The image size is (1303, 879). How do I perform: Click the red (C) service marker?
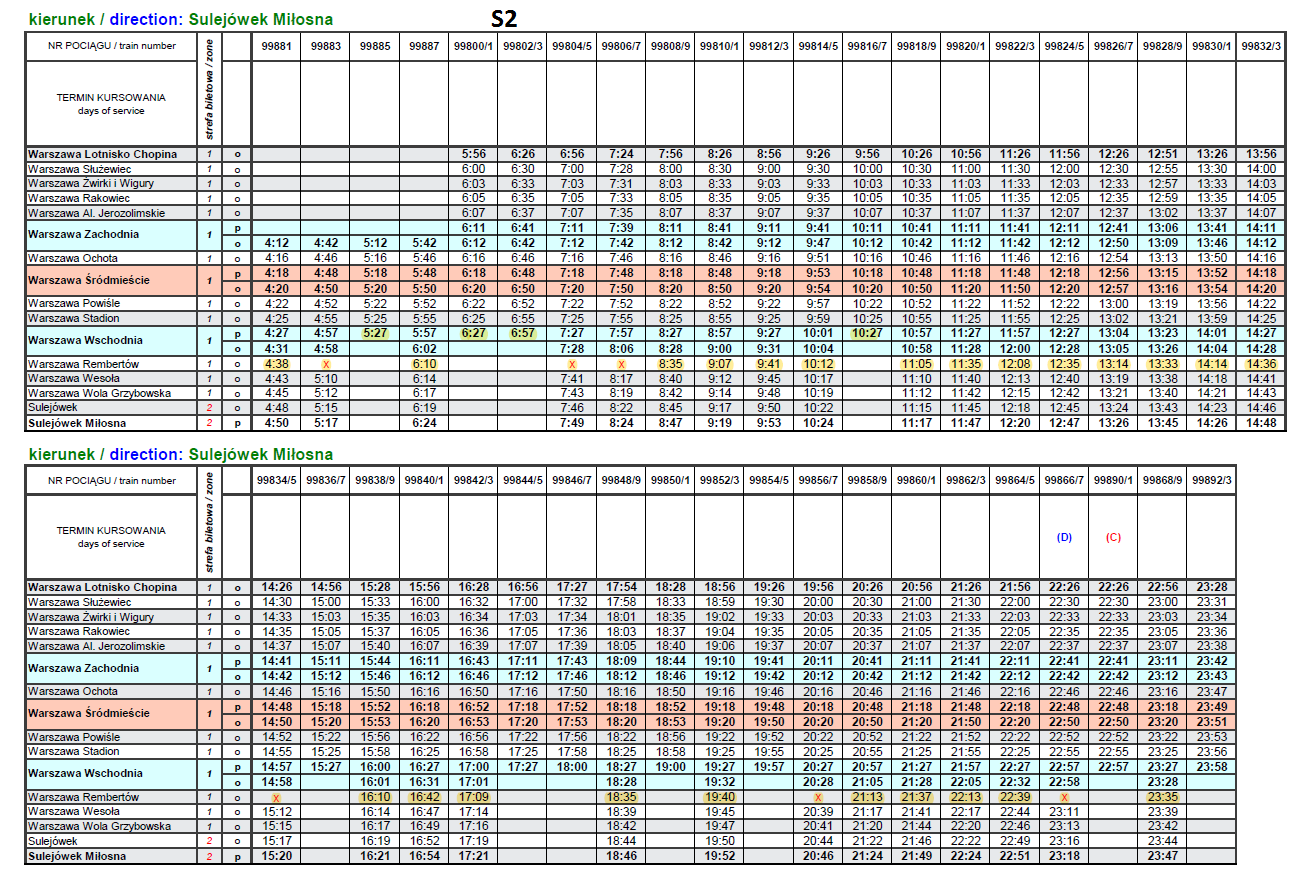tap(1113, 537)
